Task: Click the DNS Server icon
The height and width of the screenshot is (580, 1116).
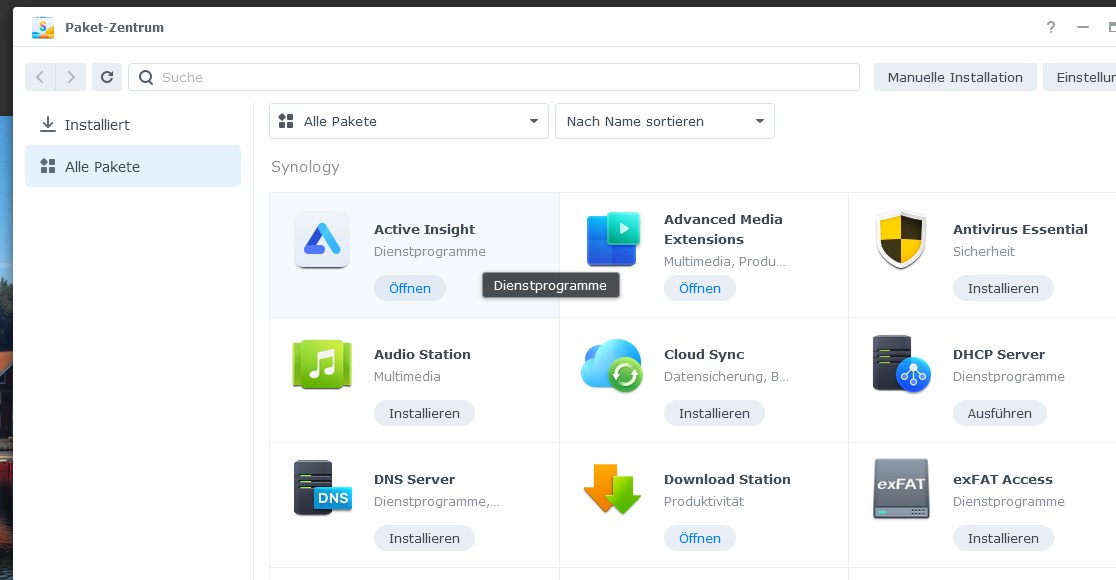Action: click(x=322, y=488)
